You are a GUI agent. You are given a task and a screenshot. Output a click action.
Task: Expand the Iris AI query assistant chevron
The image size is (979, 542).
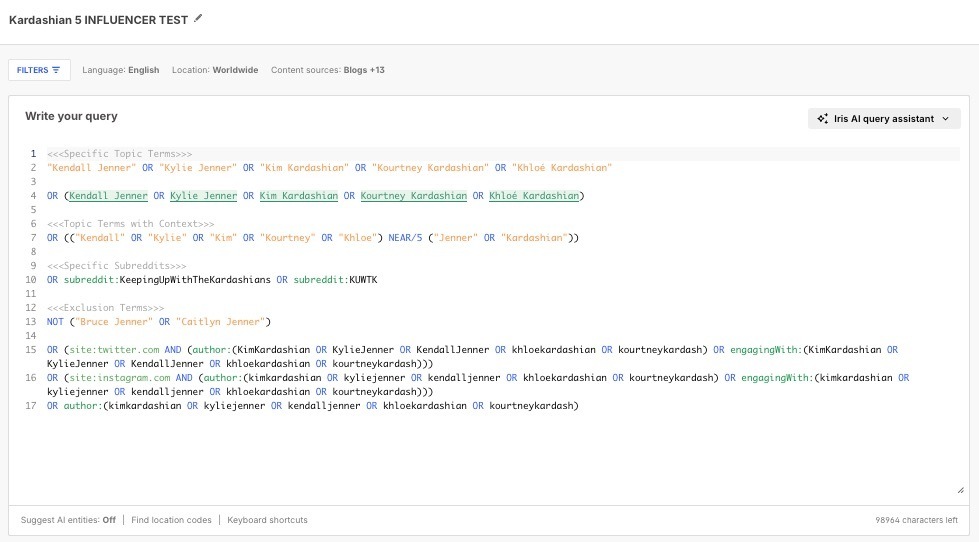click(x=945, y=119)
